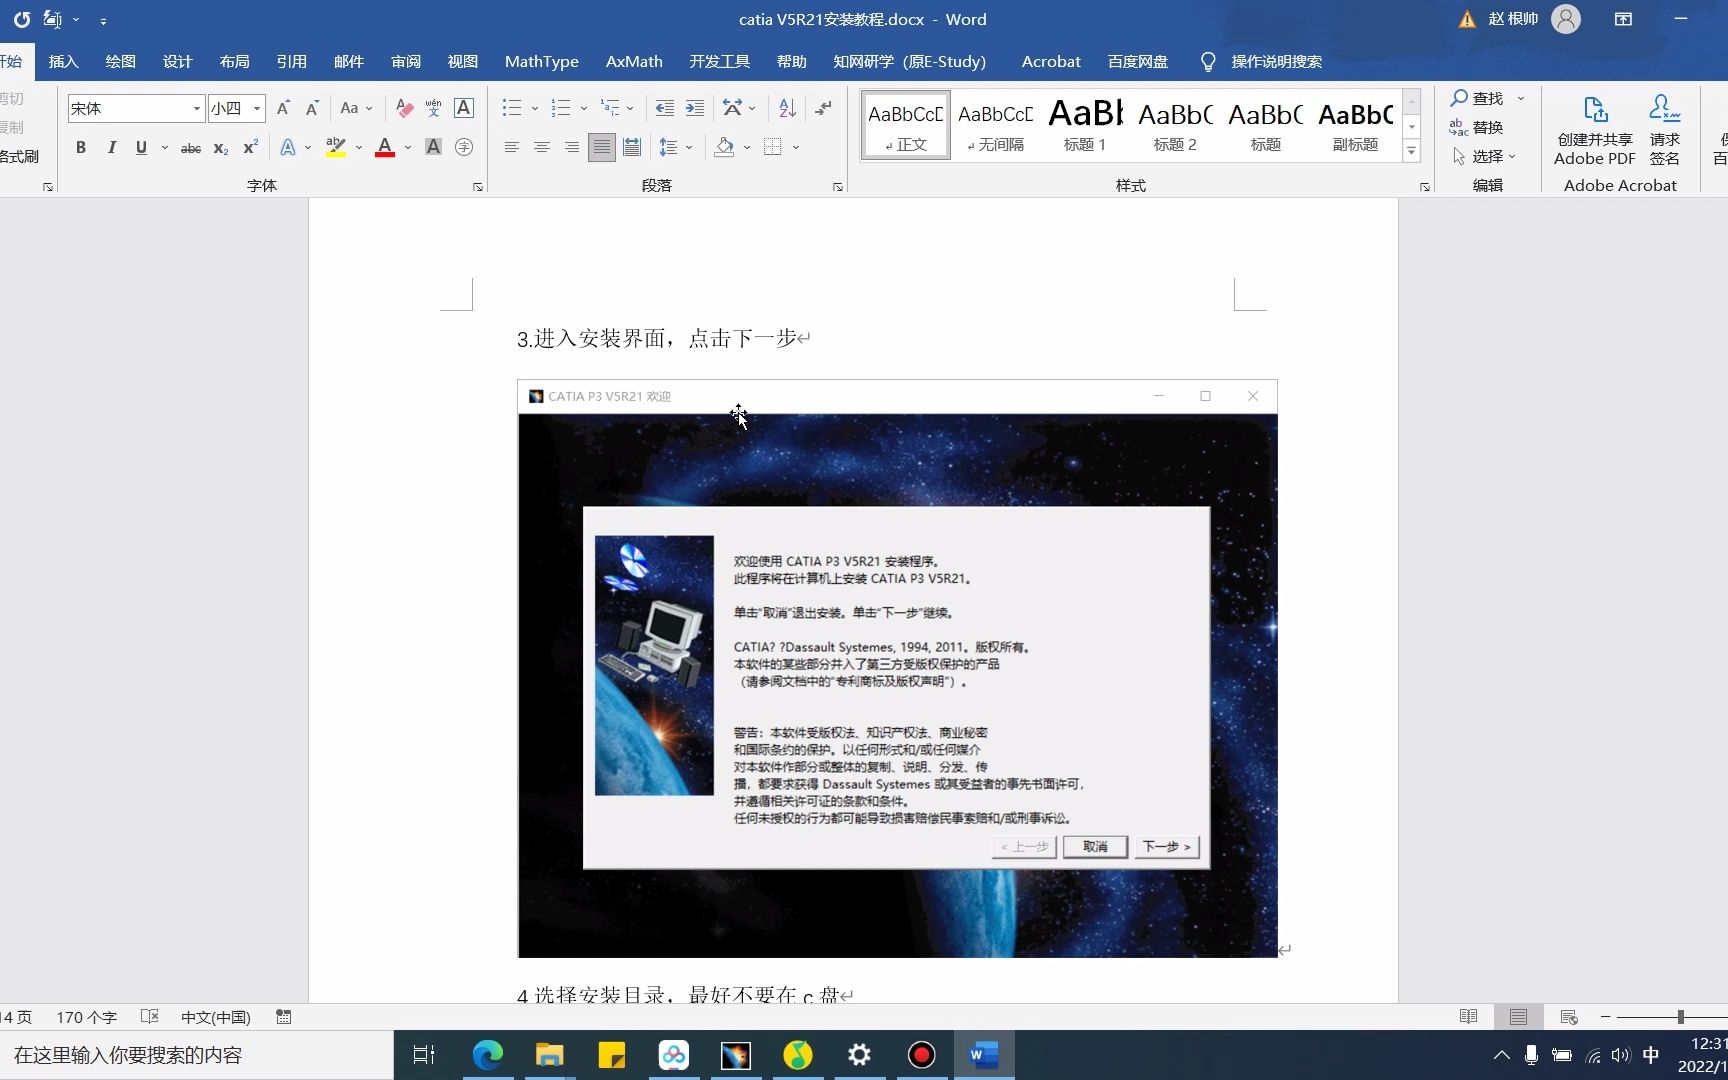The image size is (1728, 1080).
Task: Click Replace in the Editing group
Action: click(1477, 127)
